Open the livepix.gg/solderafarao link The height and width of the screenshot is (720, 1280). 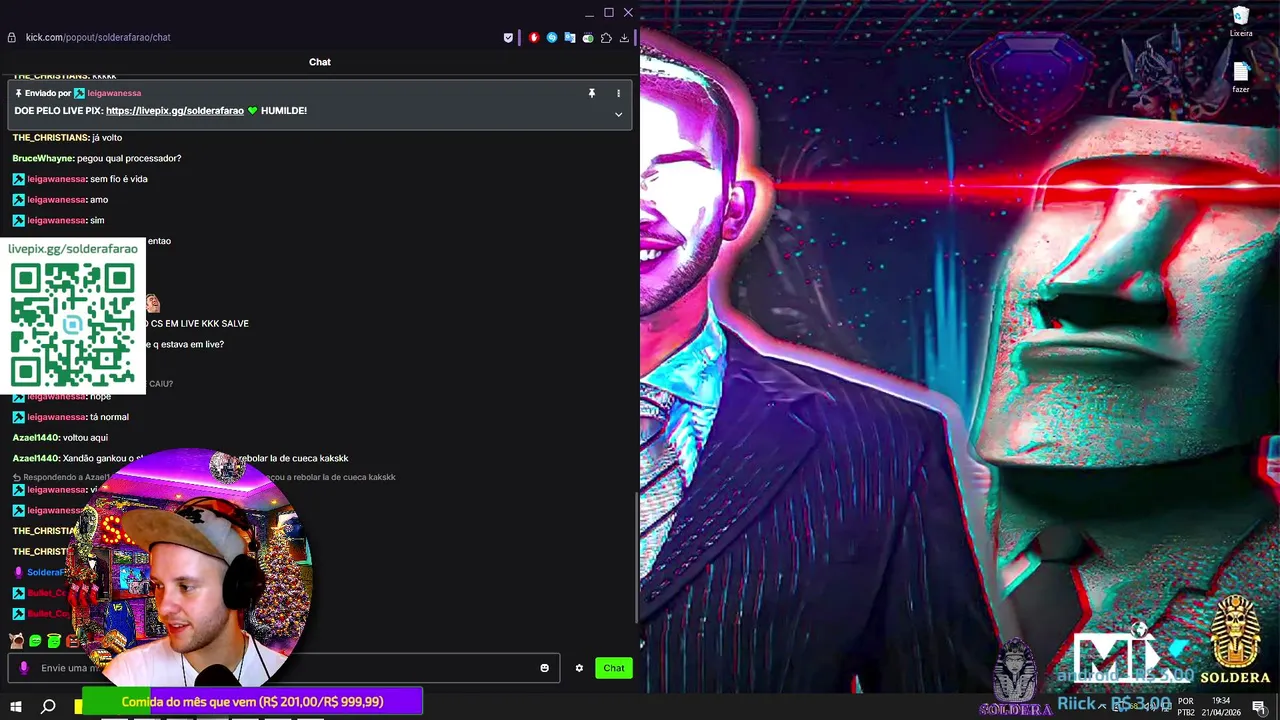click(175, 111)
